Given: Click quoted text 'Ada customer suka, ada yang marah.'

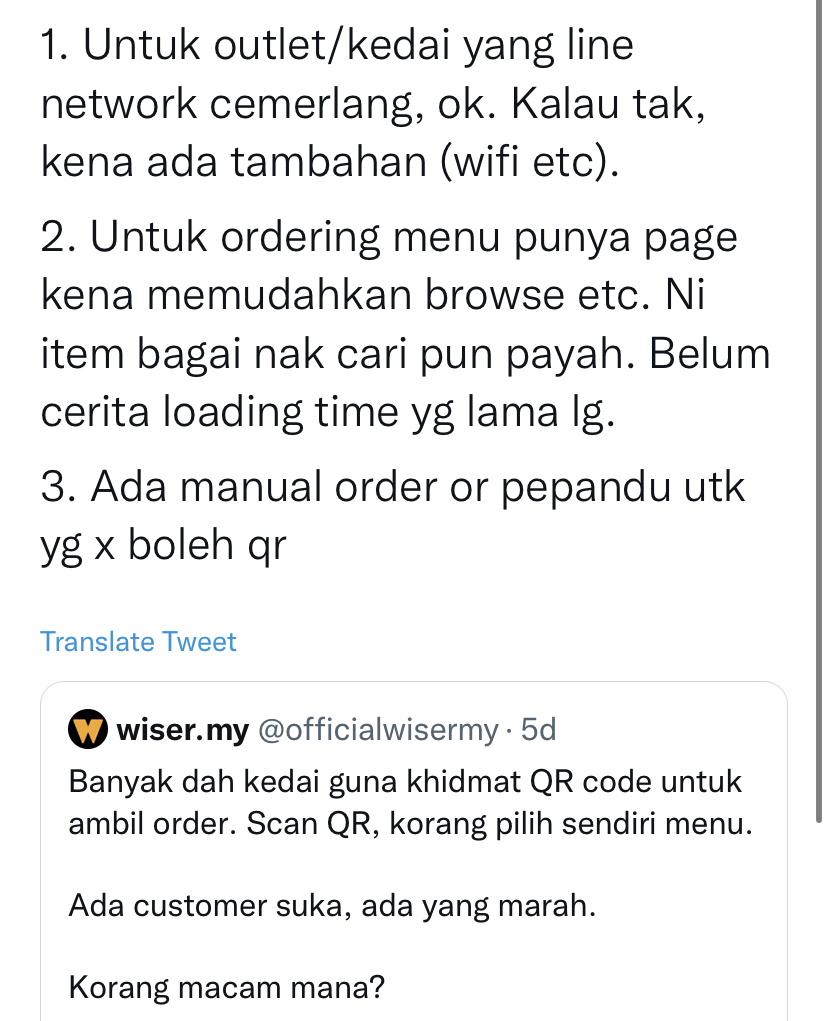Looking at the screenshot, I should (x=332, y=906).
